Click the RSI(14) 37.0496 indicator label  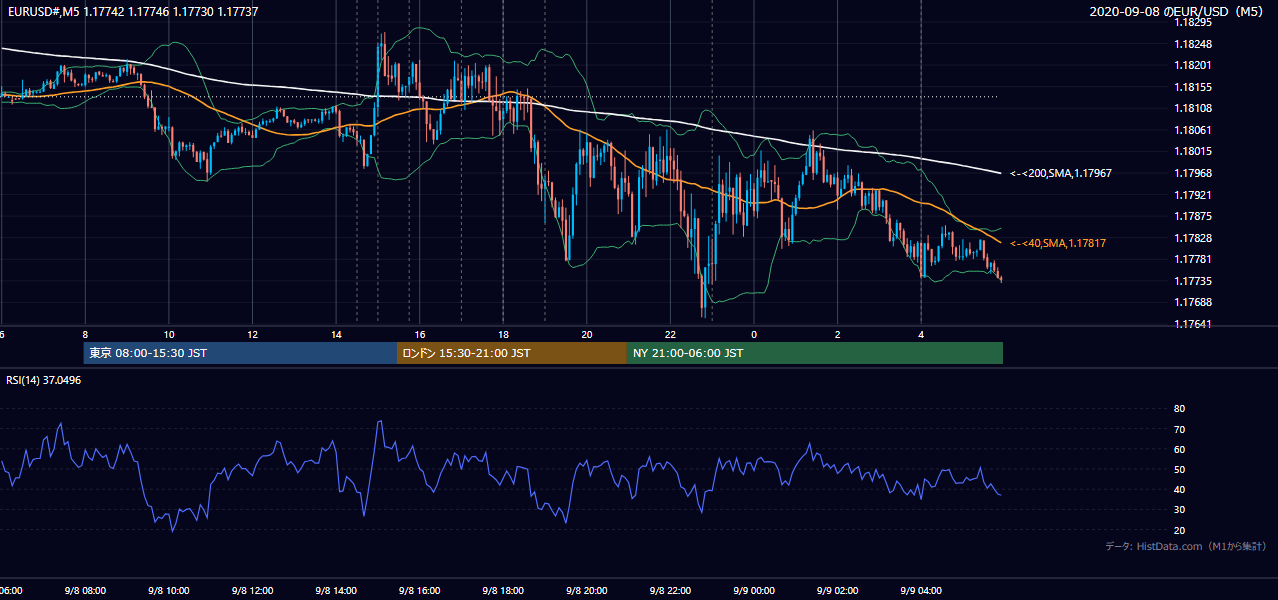point(44,380)
